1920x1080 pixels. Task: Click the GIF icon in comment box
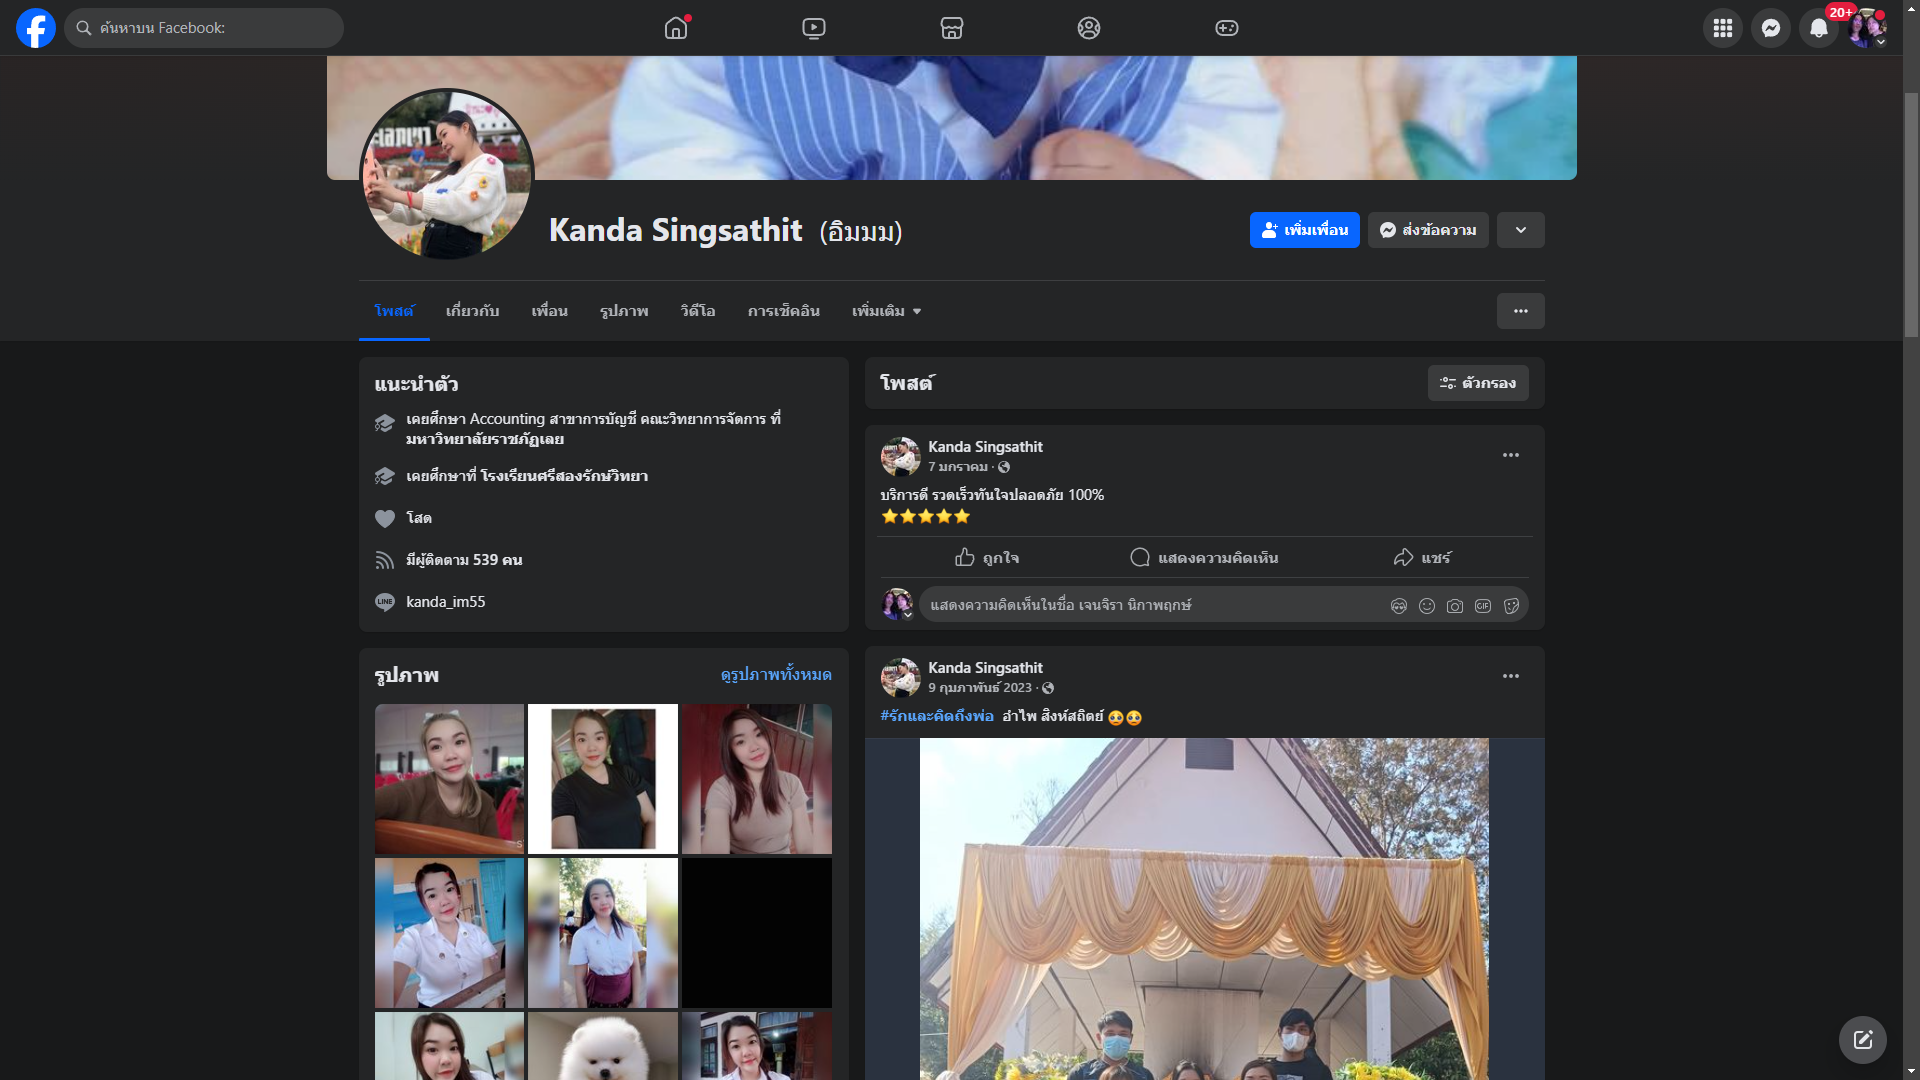click(x=1483, y=606)
